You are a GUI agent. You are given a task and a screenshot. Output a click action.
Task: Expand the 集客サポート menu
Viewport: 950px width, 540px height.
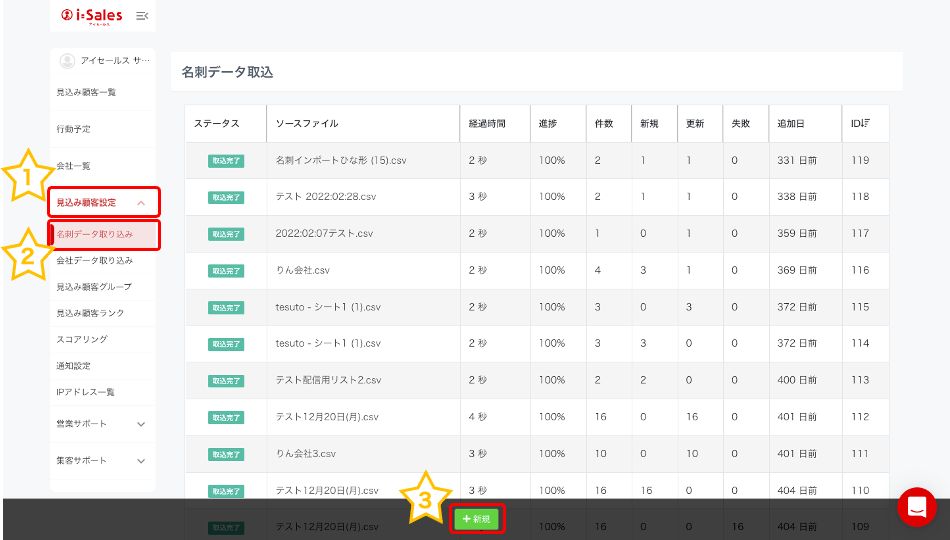point(141,461)
